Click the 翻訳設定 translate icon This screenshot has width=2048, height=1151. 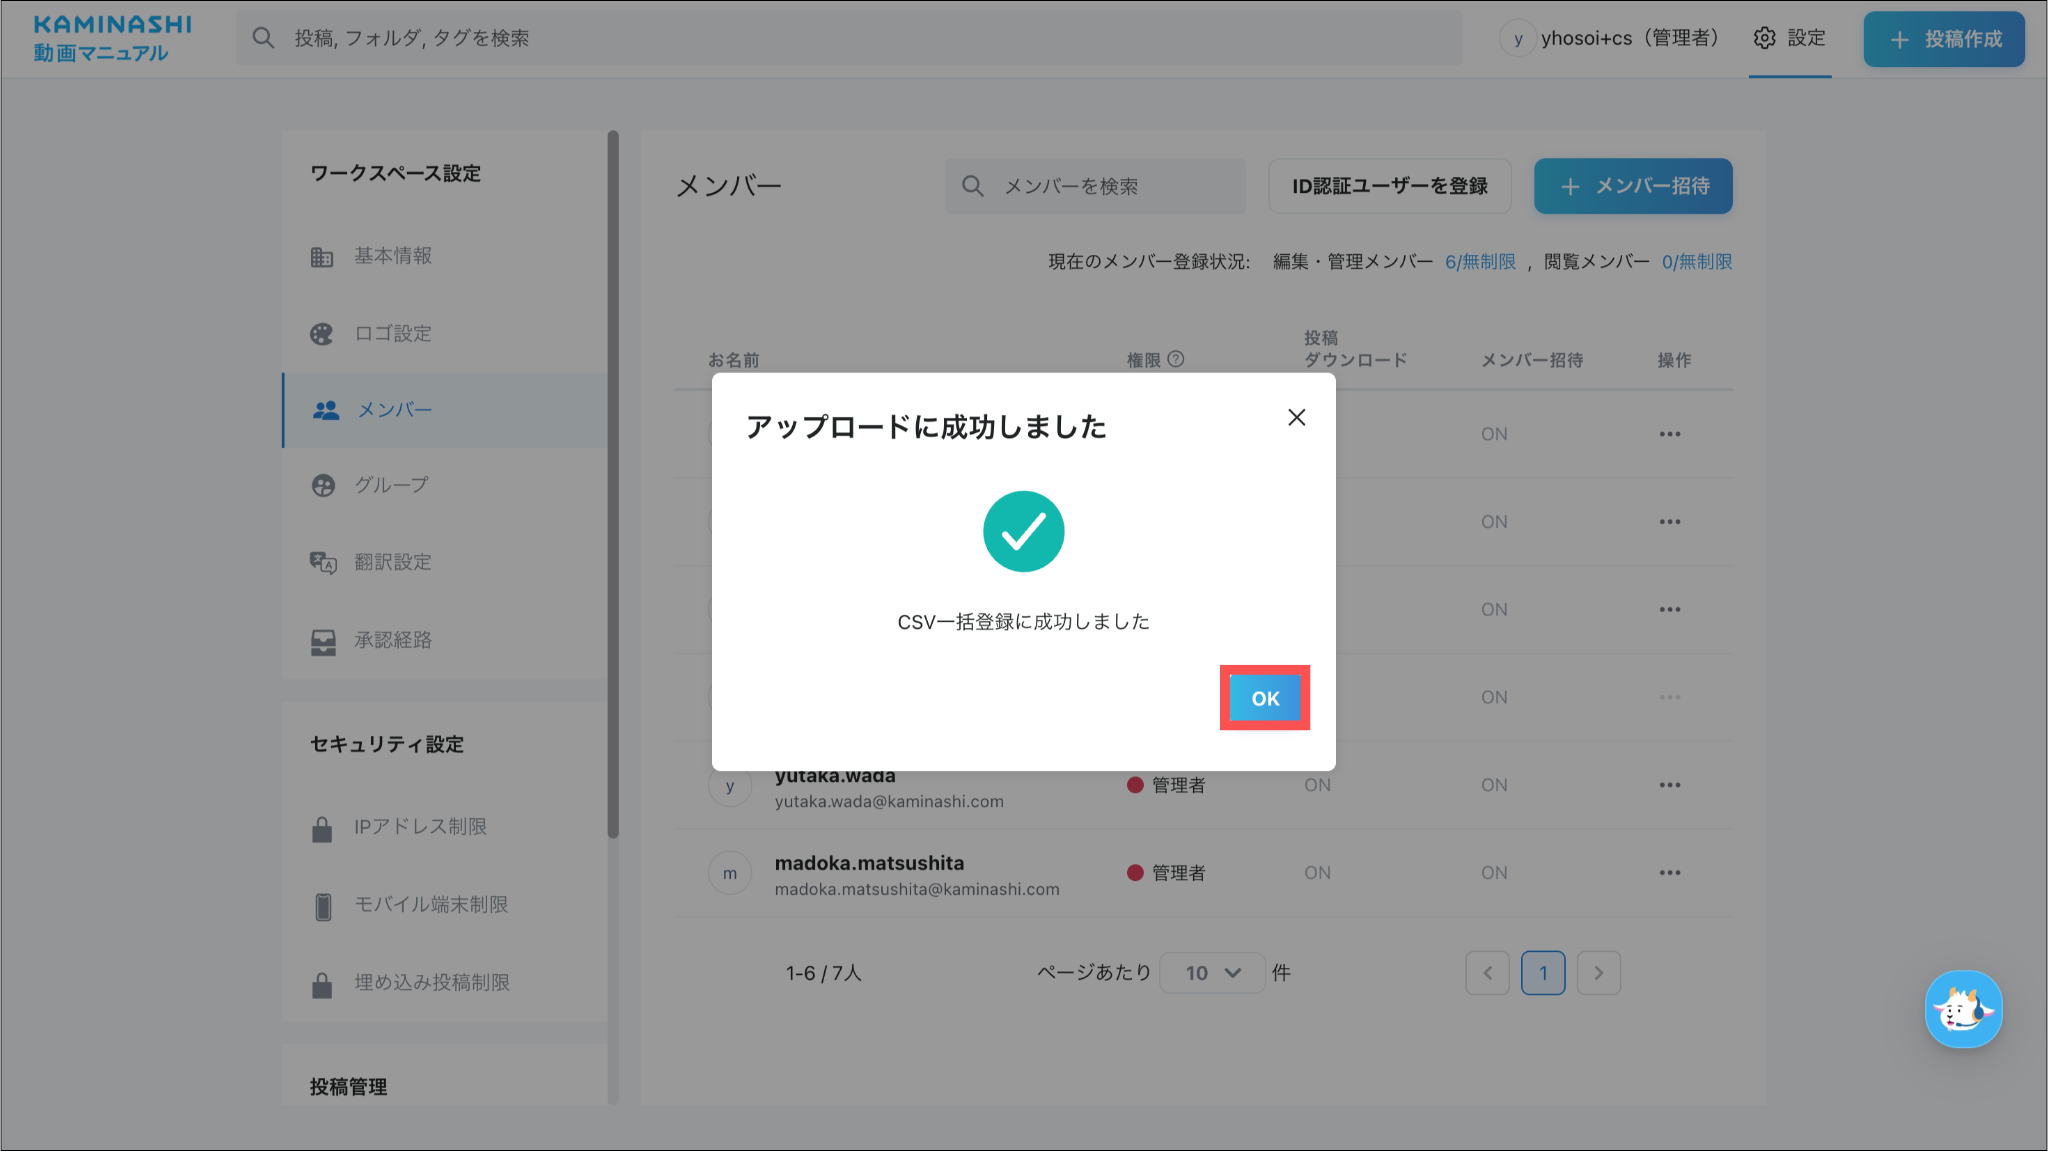322,562
